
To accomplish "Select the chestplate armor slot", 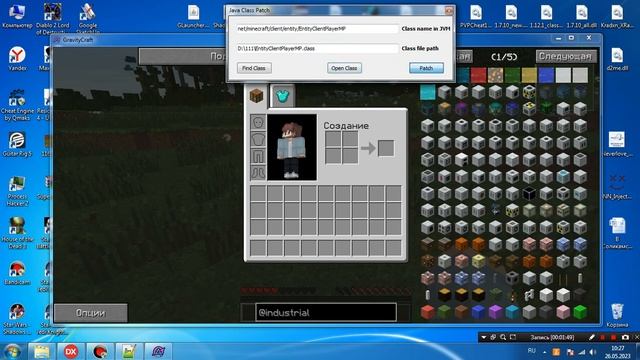I will 258,139.
